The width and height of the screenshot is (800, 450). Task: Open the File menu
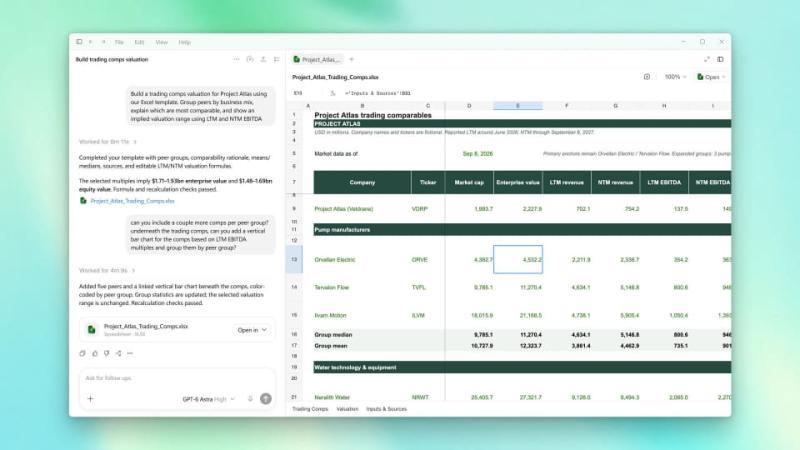(119, 42)
